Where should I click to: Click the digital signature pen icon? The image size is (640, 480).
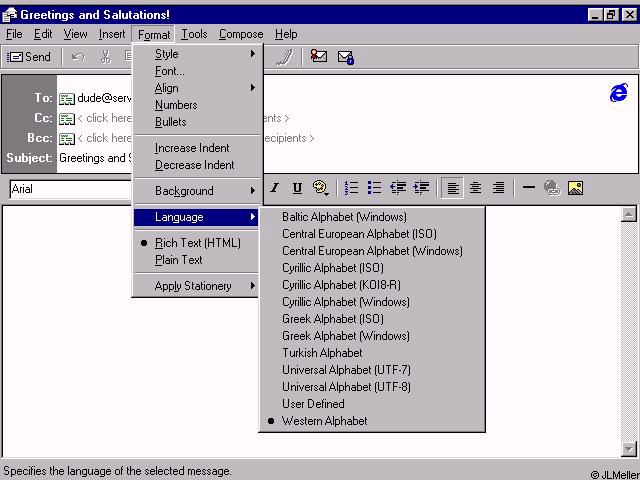pos(284,57)
